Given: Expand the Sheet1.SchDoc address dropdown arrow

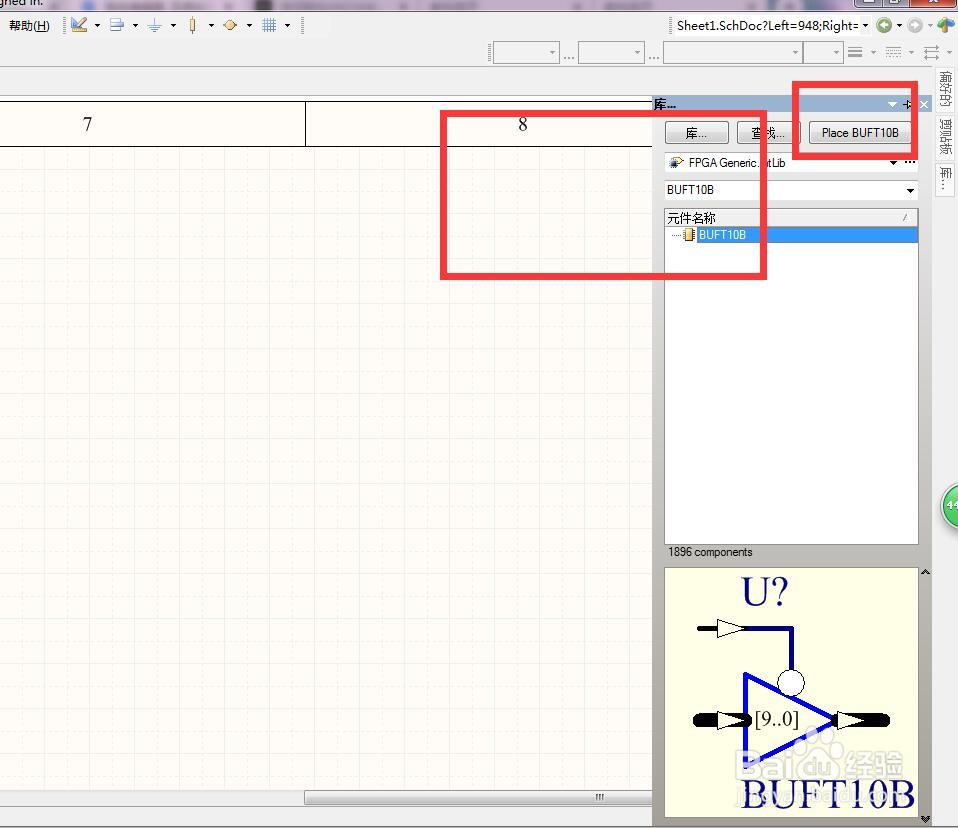Looking at the screenshot, I should [865, 26].
